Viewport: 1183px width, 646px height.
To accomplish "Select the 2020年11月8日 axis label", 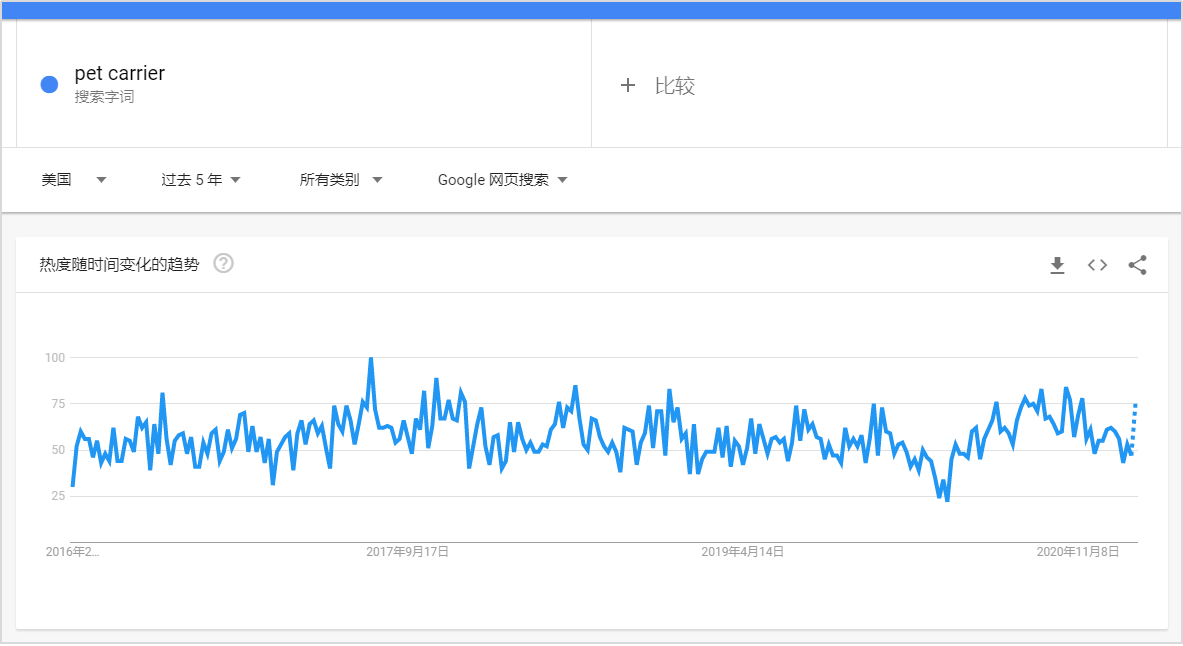I will pyautogui.click(x=1077, y=552).
